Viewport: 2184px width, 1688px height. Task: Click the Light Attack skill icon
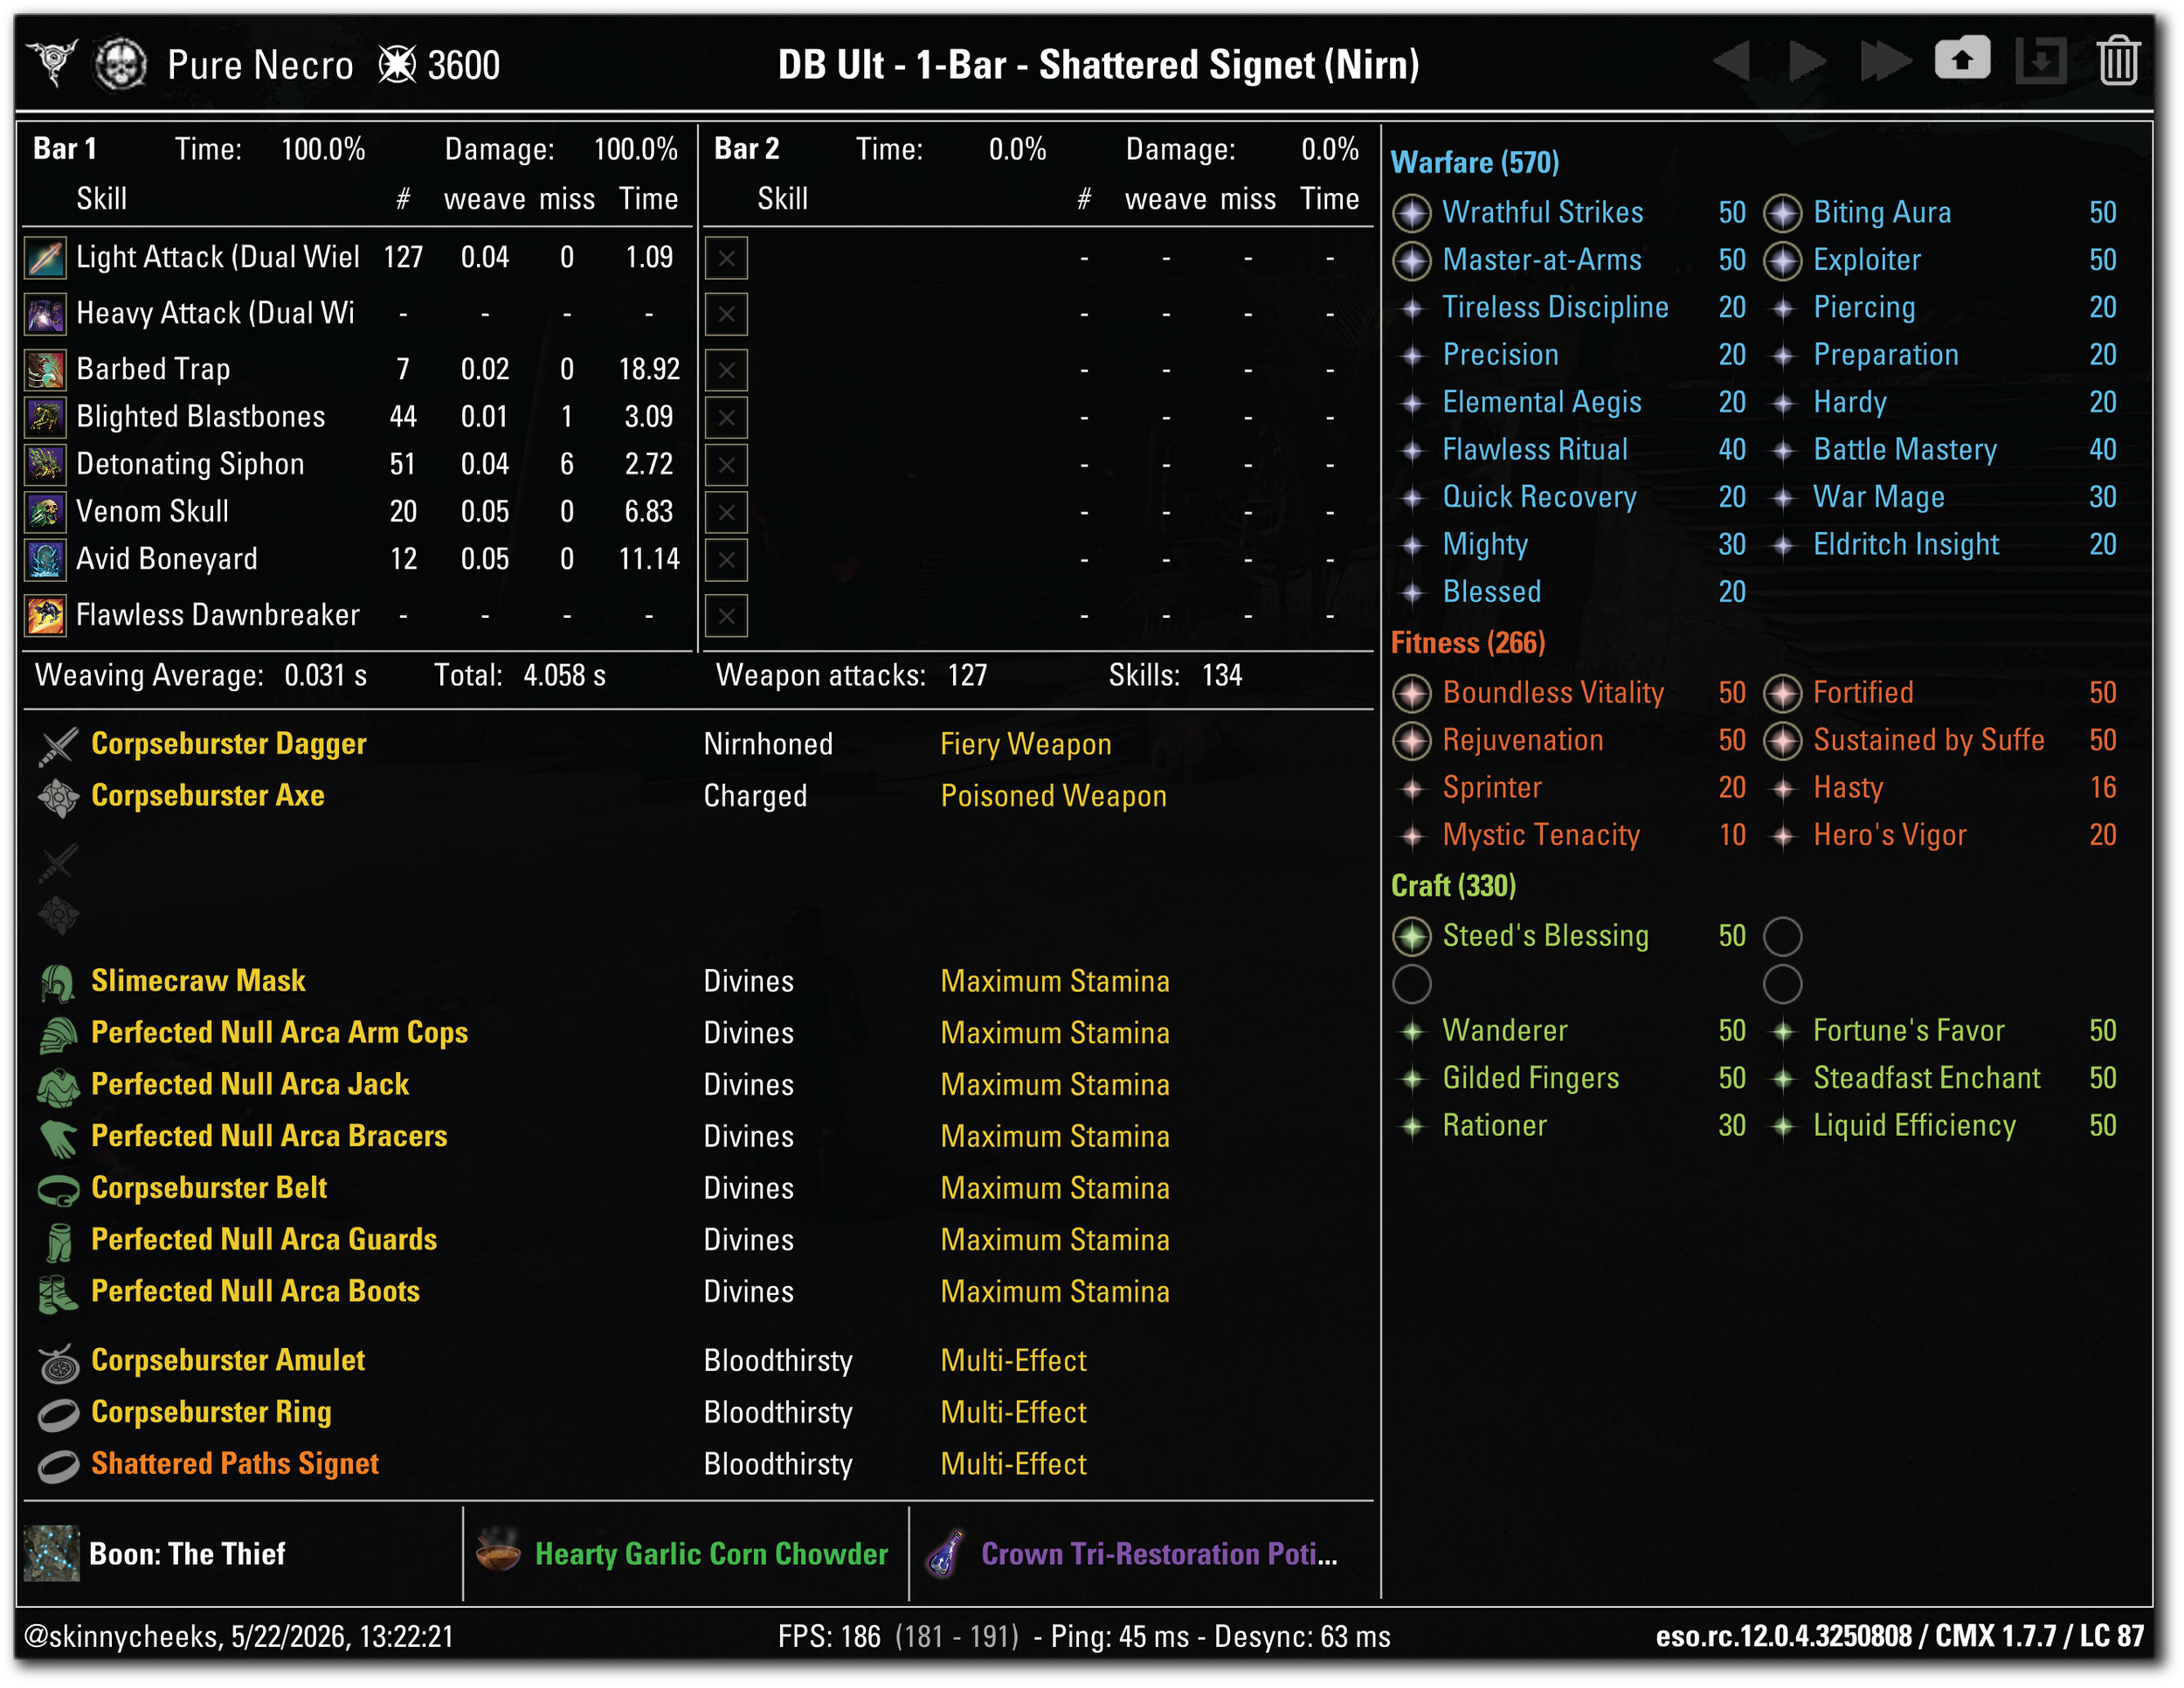point(45,258)
